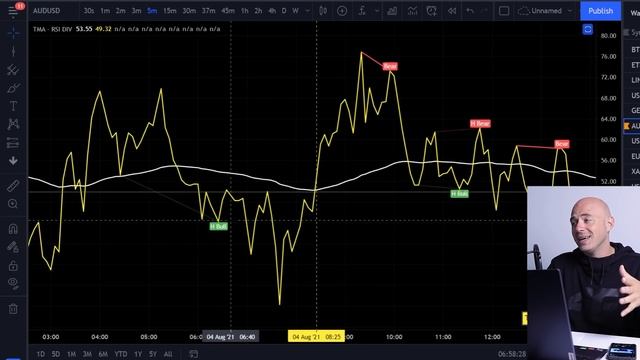
Task: Click the trash remove objects icon
Action: (x=13, y=309)
